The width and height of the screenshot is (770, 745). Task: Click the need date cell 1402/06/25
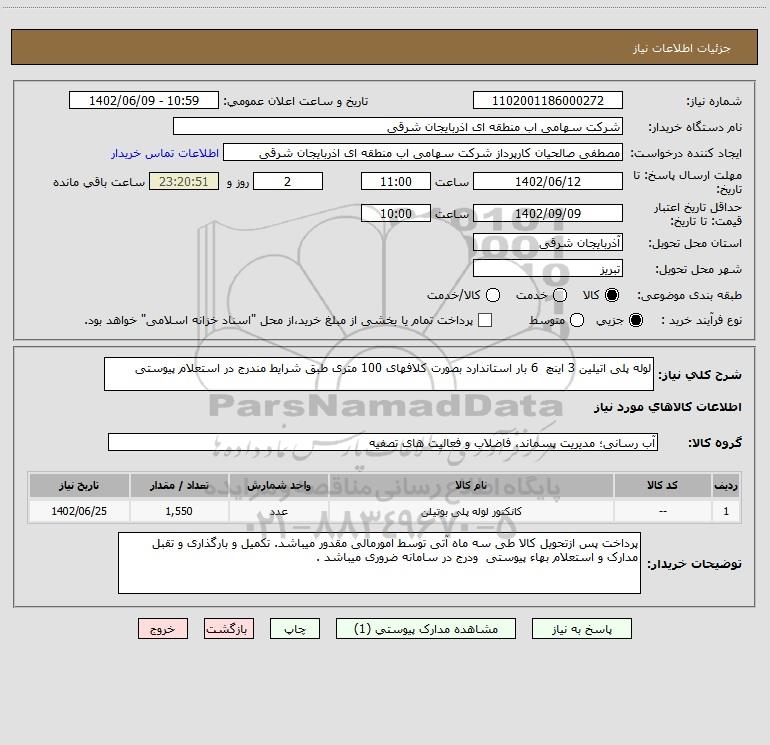click(x=79, y=511)
